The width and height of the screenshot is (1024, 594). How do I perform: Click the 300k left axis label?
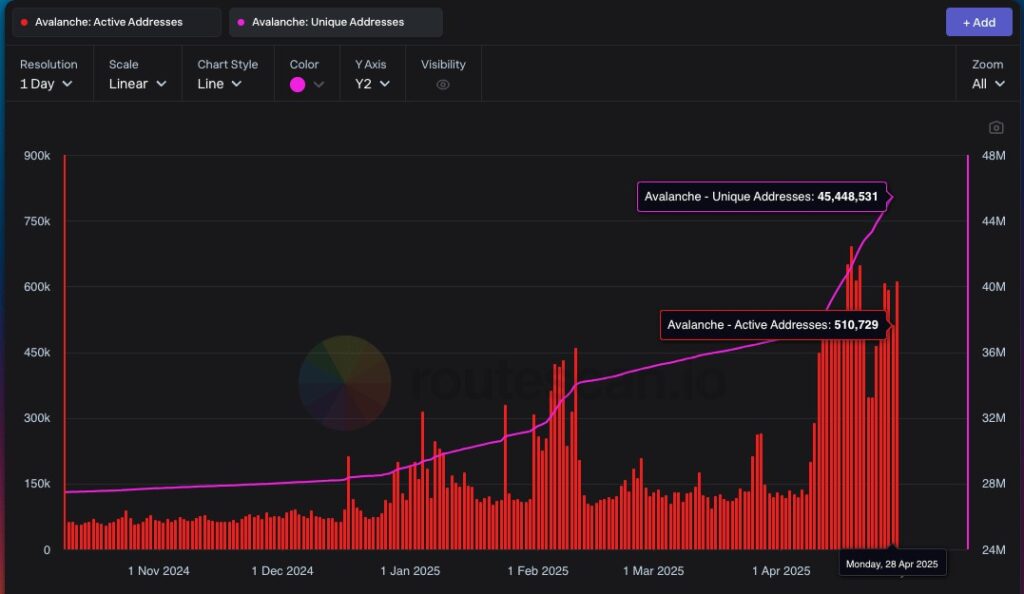click(x=37, y=418)
